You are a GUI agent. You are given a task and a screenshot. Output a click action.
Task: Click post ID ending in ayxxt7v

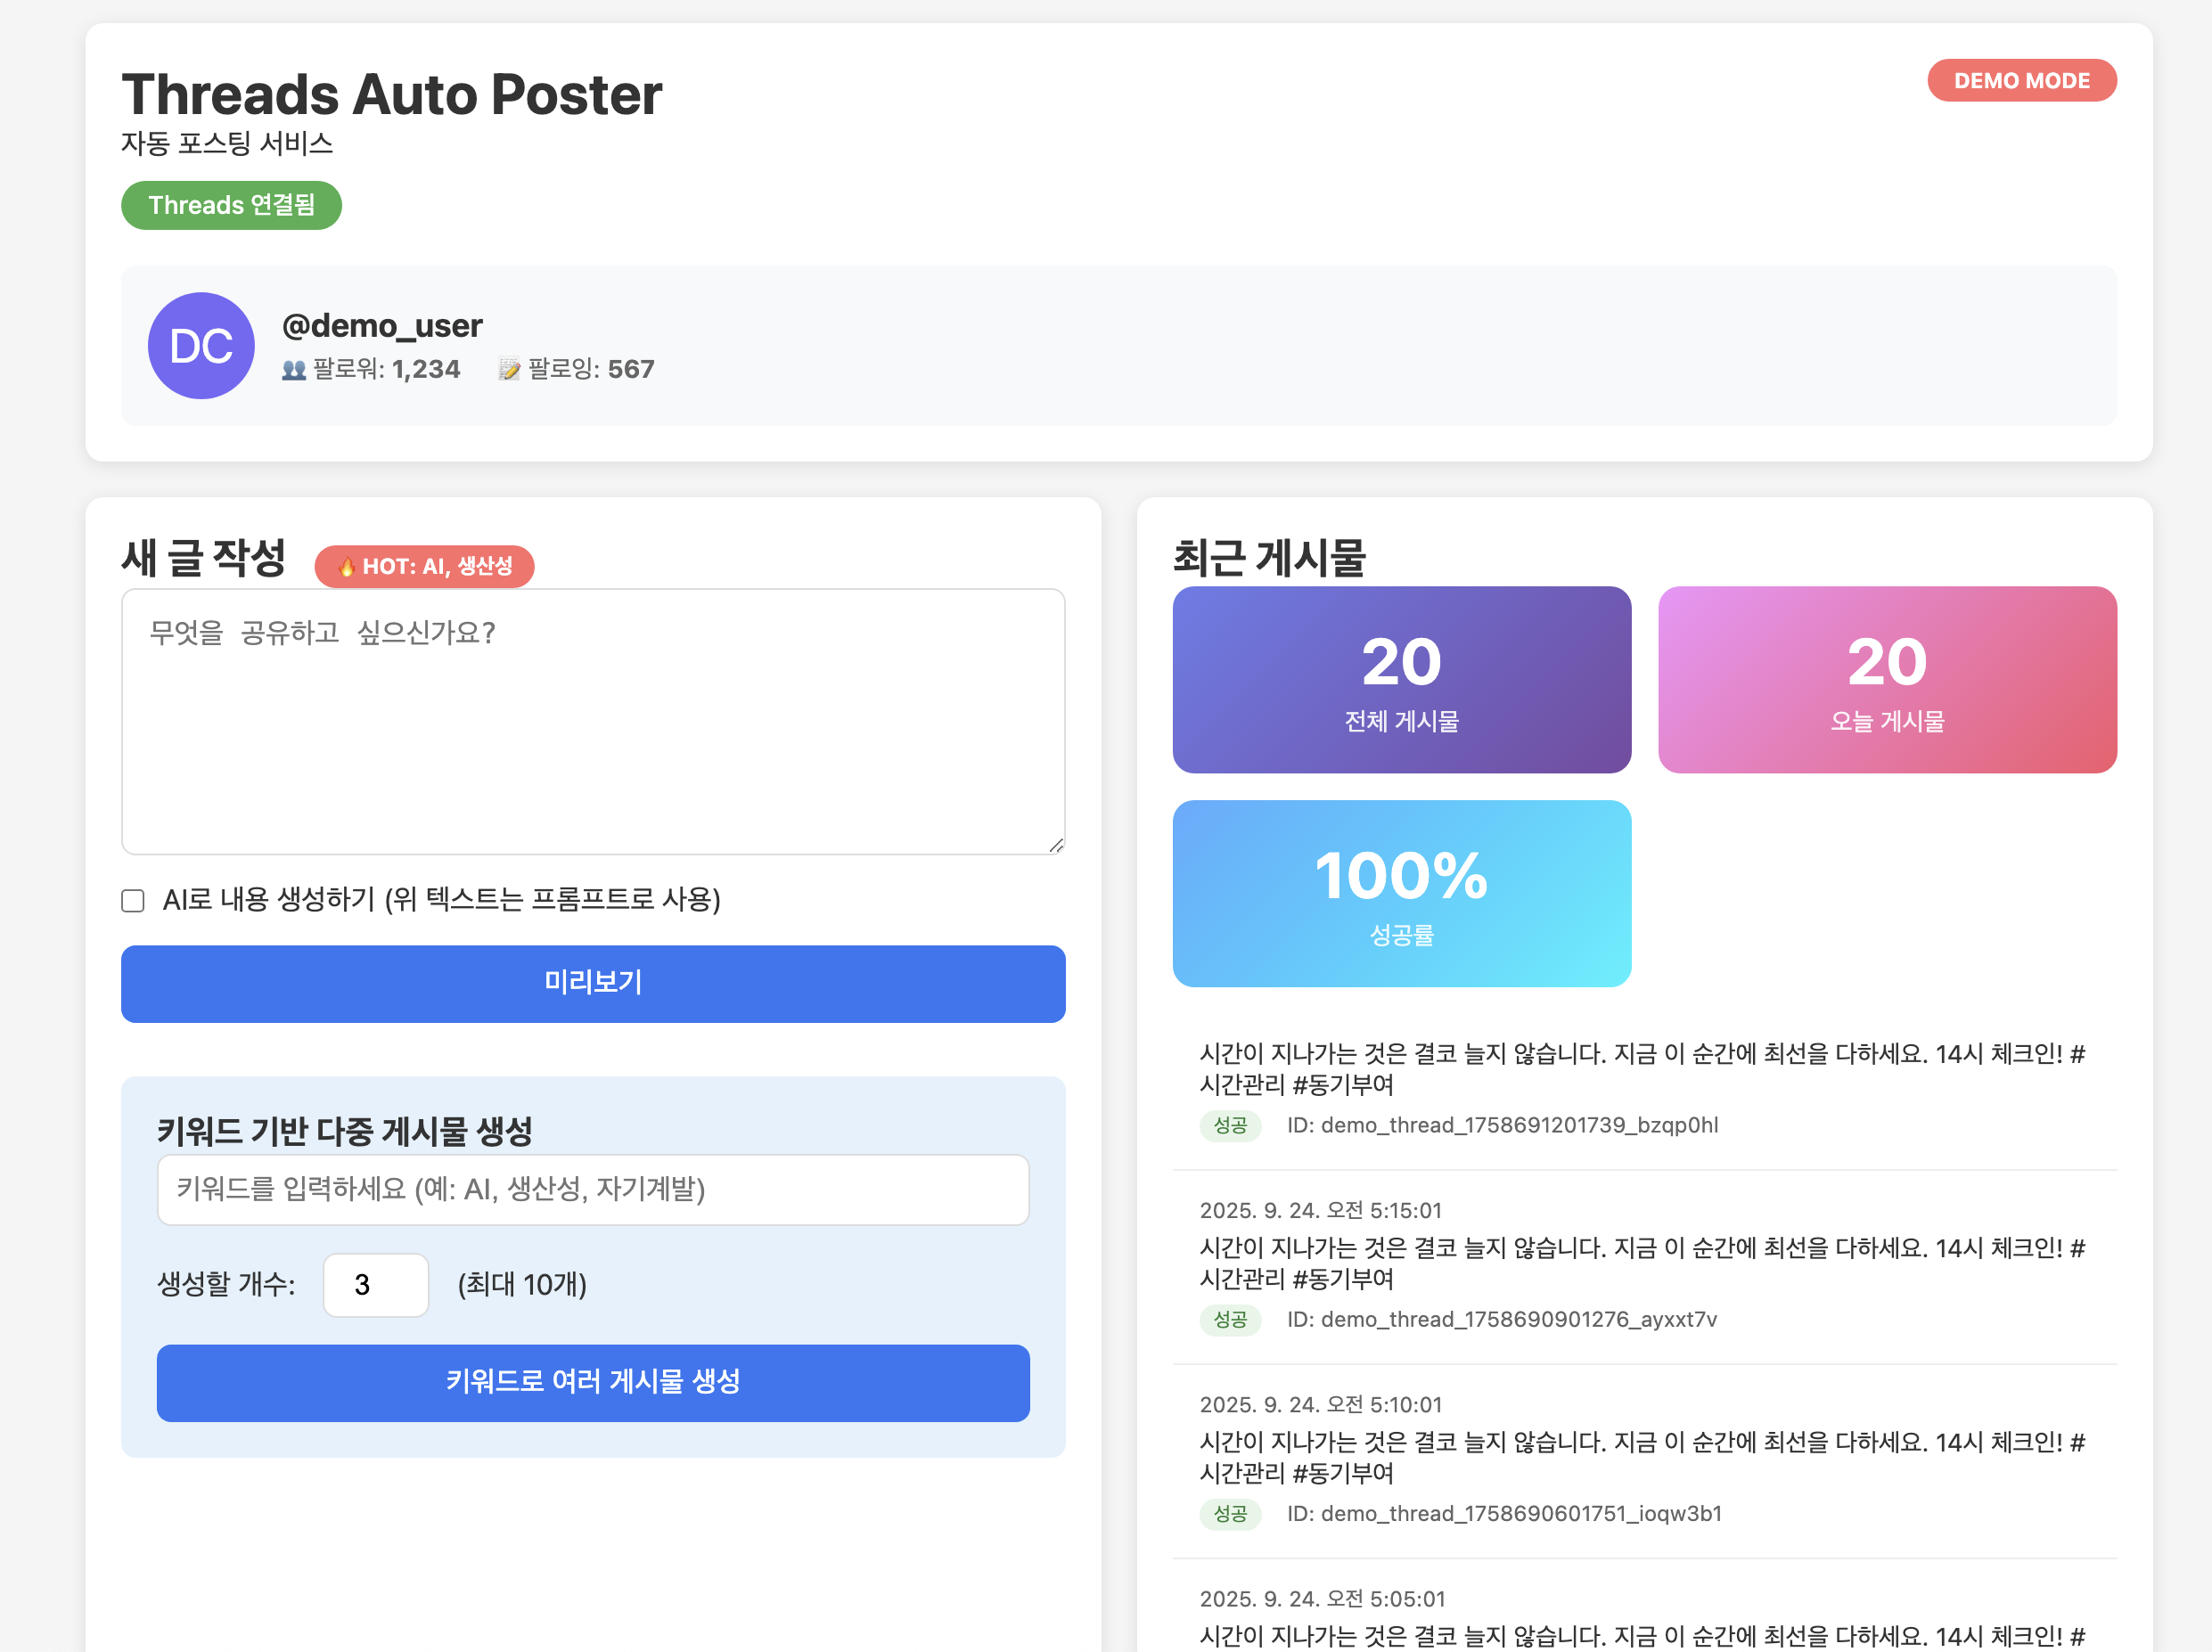coord(1501,1320)
